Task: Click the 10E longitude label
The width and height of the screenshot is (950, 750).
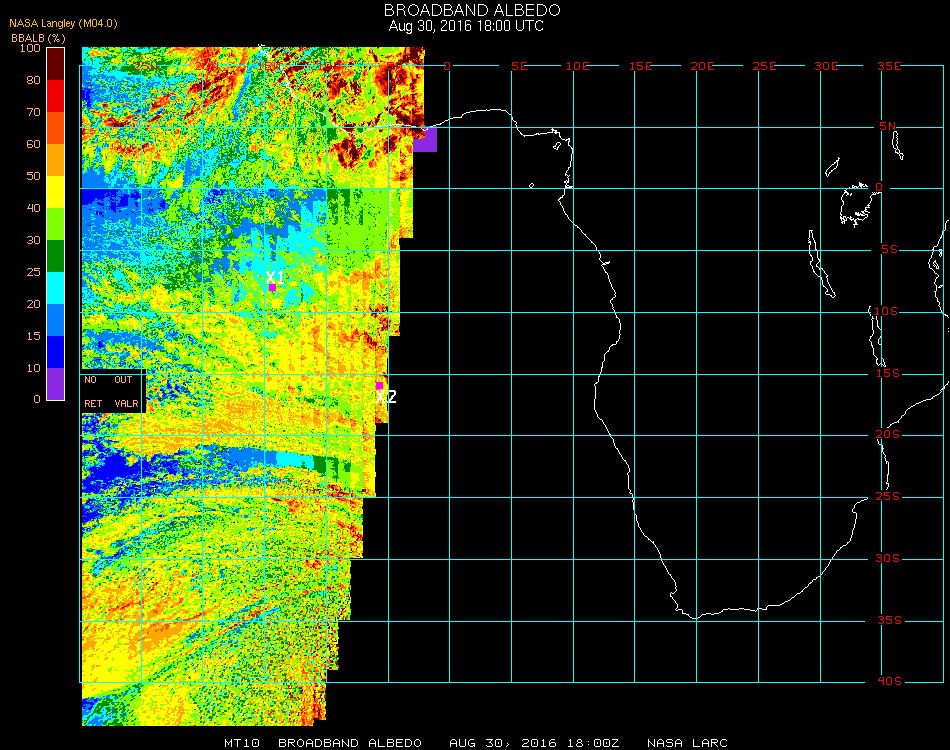Action: (577, 66)
